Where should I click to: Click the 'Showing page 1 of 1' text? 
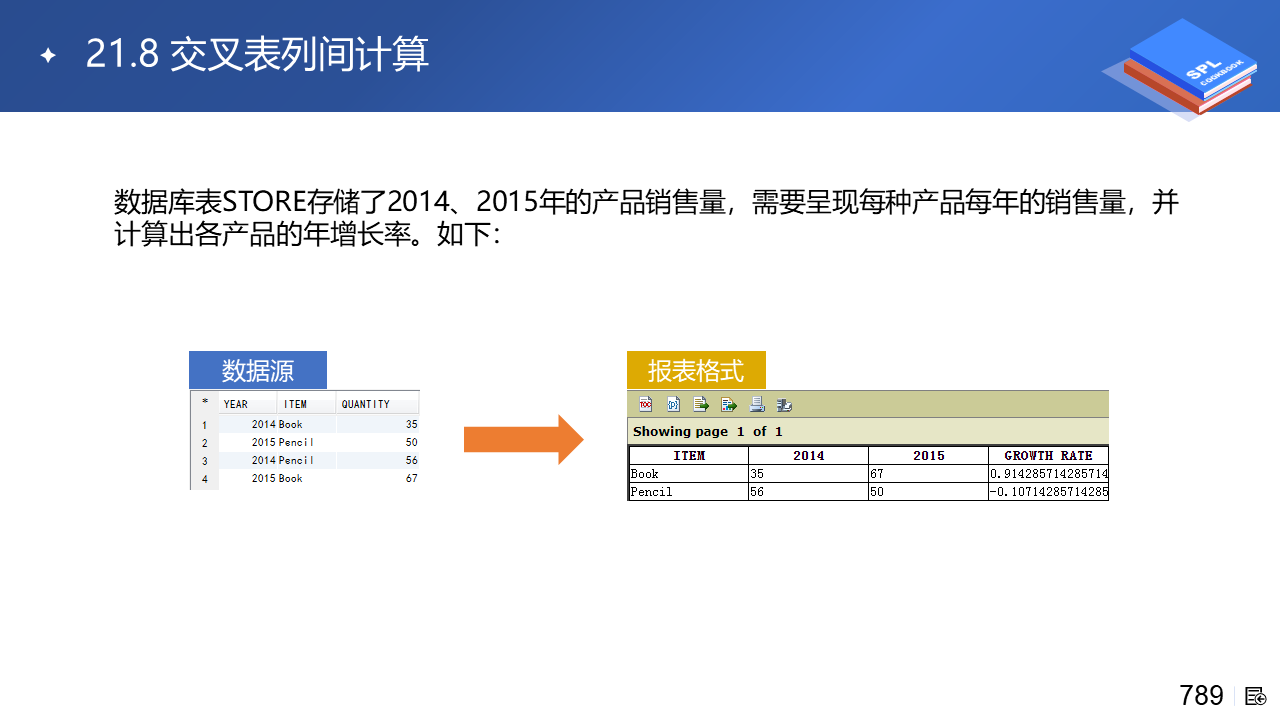coord(708,431)
